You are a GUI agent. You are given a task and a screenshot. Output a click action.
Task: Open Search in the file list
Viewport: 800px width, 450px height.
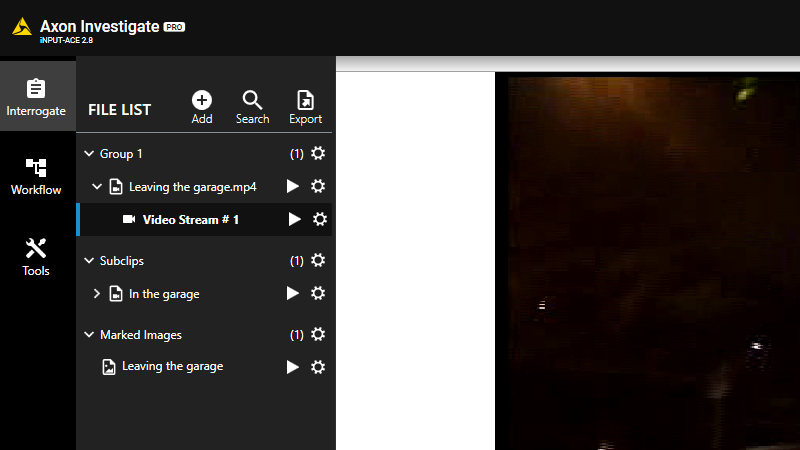(x=253, y=107)
